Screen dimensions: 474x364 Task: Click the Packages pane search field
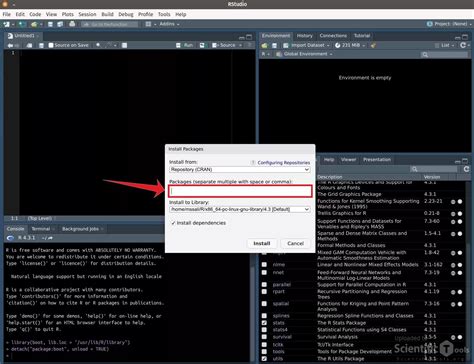click(434, 169)
